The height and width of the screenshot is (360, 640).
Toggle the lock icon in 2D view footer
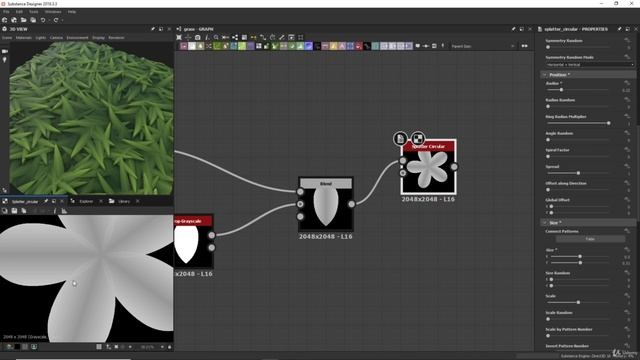click(x=169, y=347)
